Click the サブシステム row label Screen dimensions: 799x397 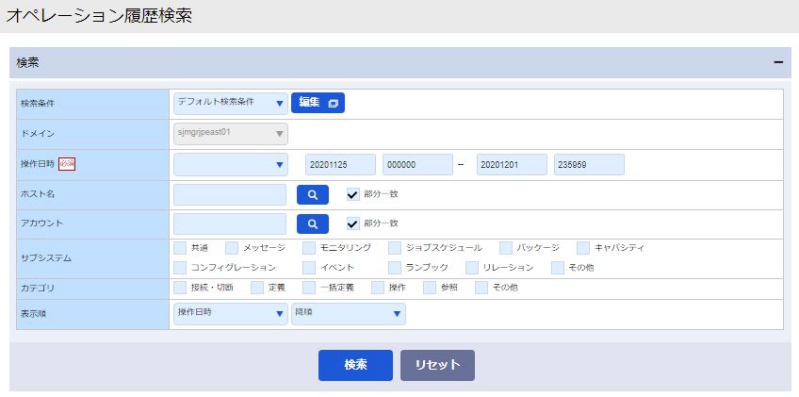tap(46, 258)
